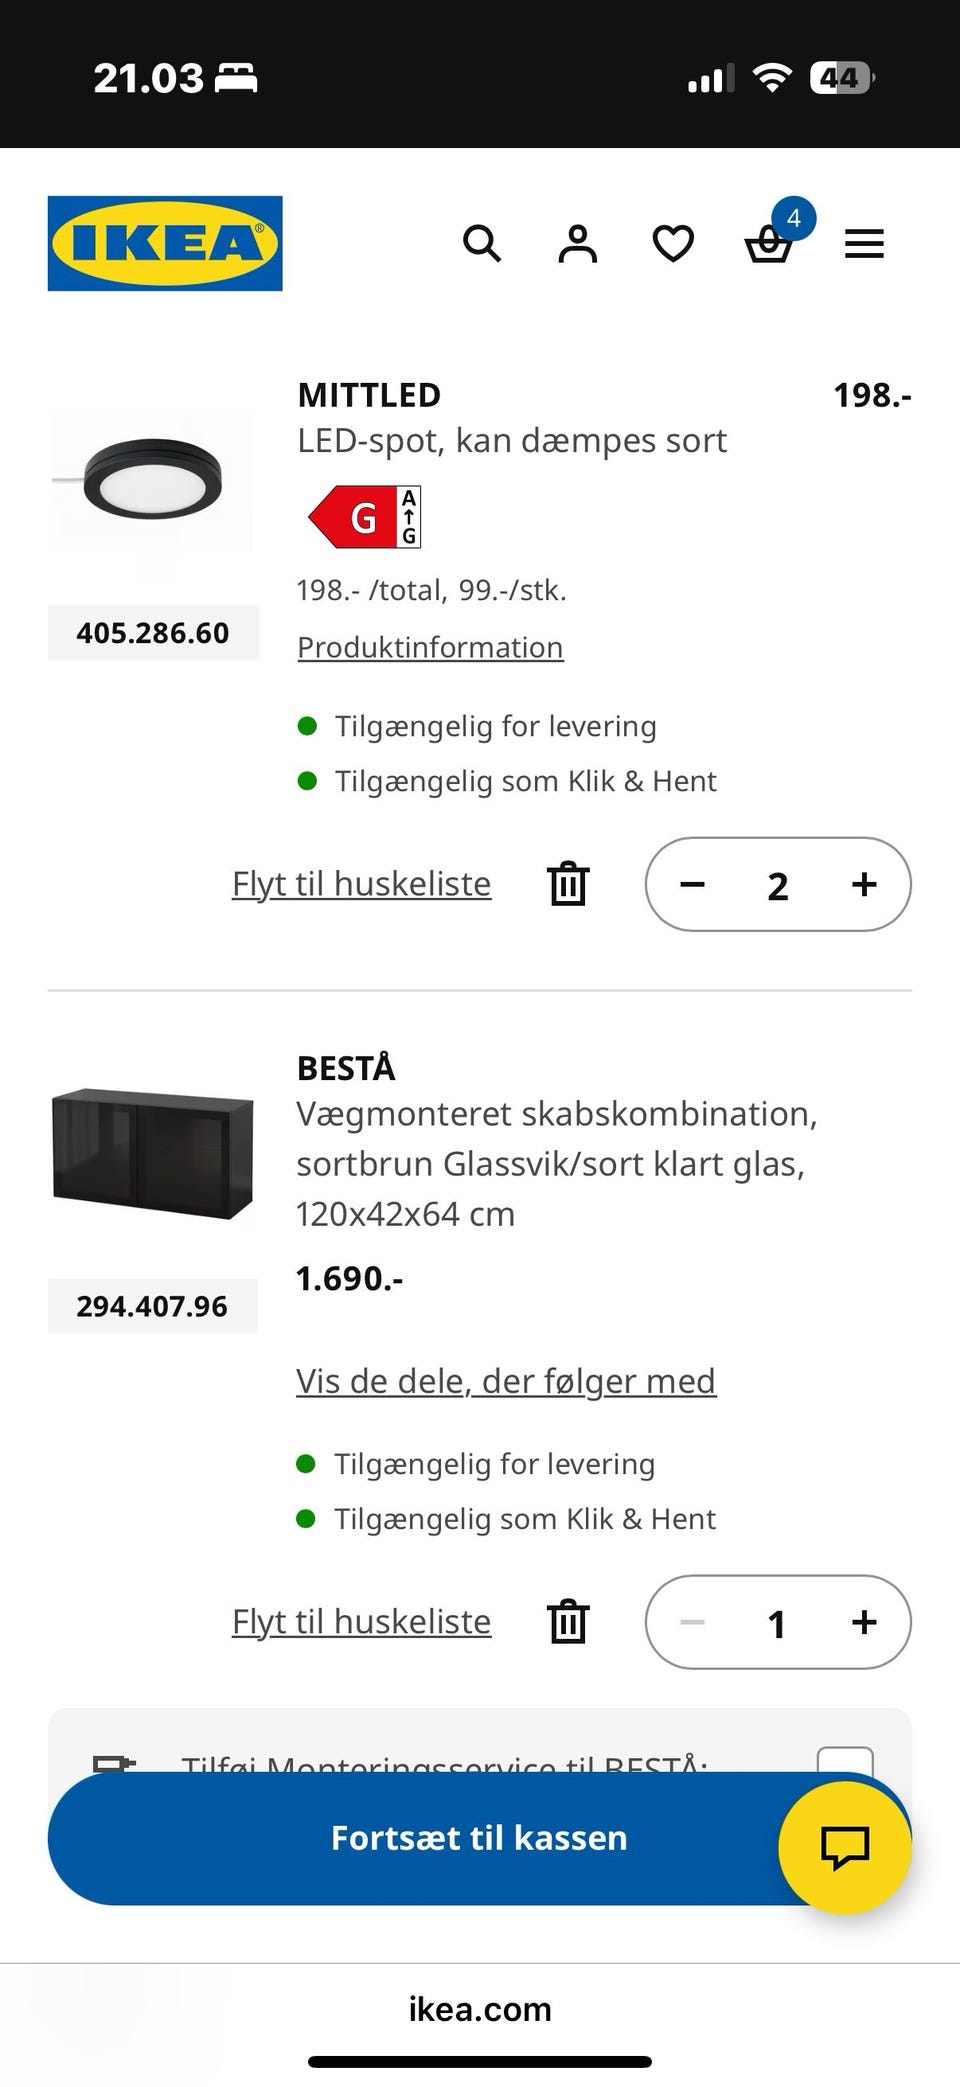
Task: Expand 'Vis de dele, der følger med'
Action: point(506,1381)
